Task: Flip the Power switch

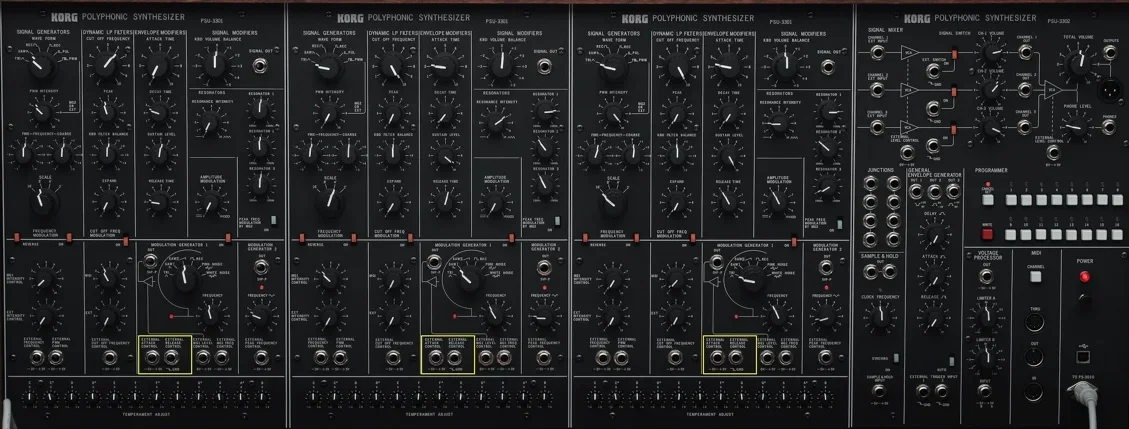Action: (x=1085, y=300)
